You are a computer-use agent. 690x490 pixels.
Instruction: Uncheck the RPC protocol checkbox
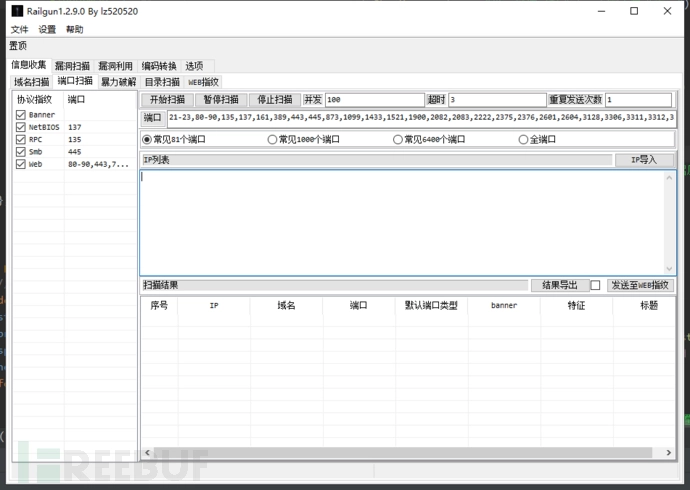pos(20,139)
